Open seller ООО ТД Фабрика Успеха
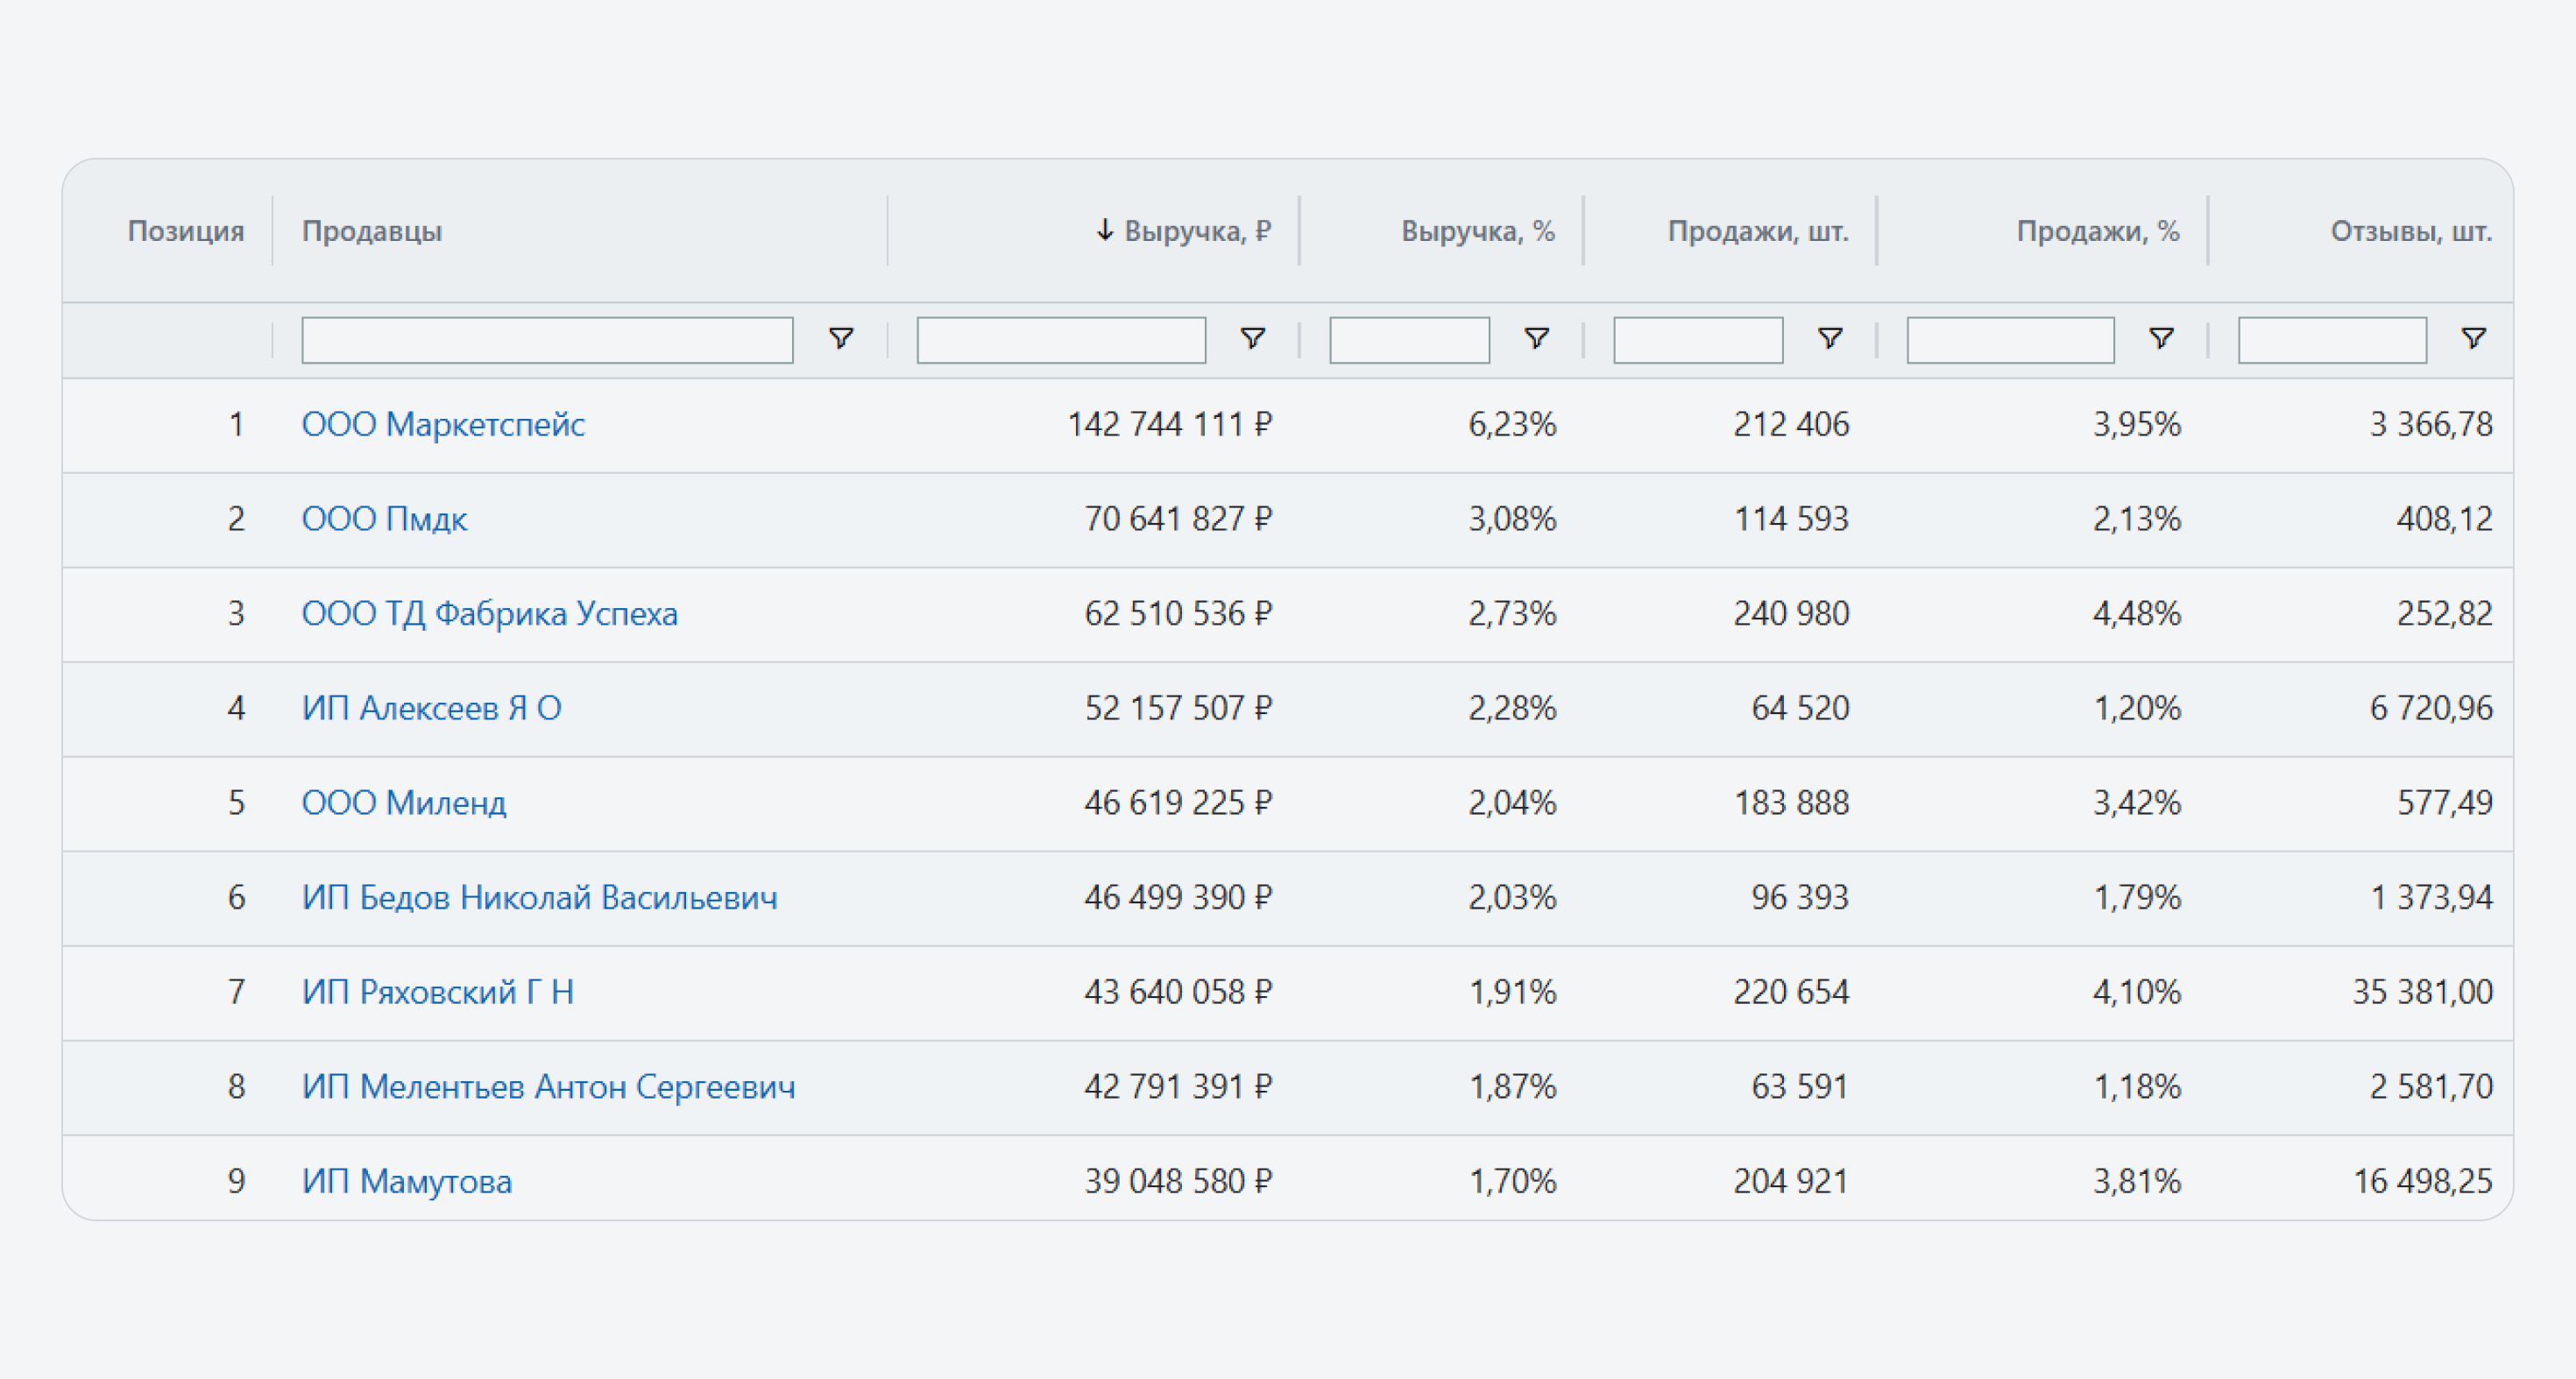Screen dimensions: 2576x1379 pyautogui.click(x=490, y=613)
